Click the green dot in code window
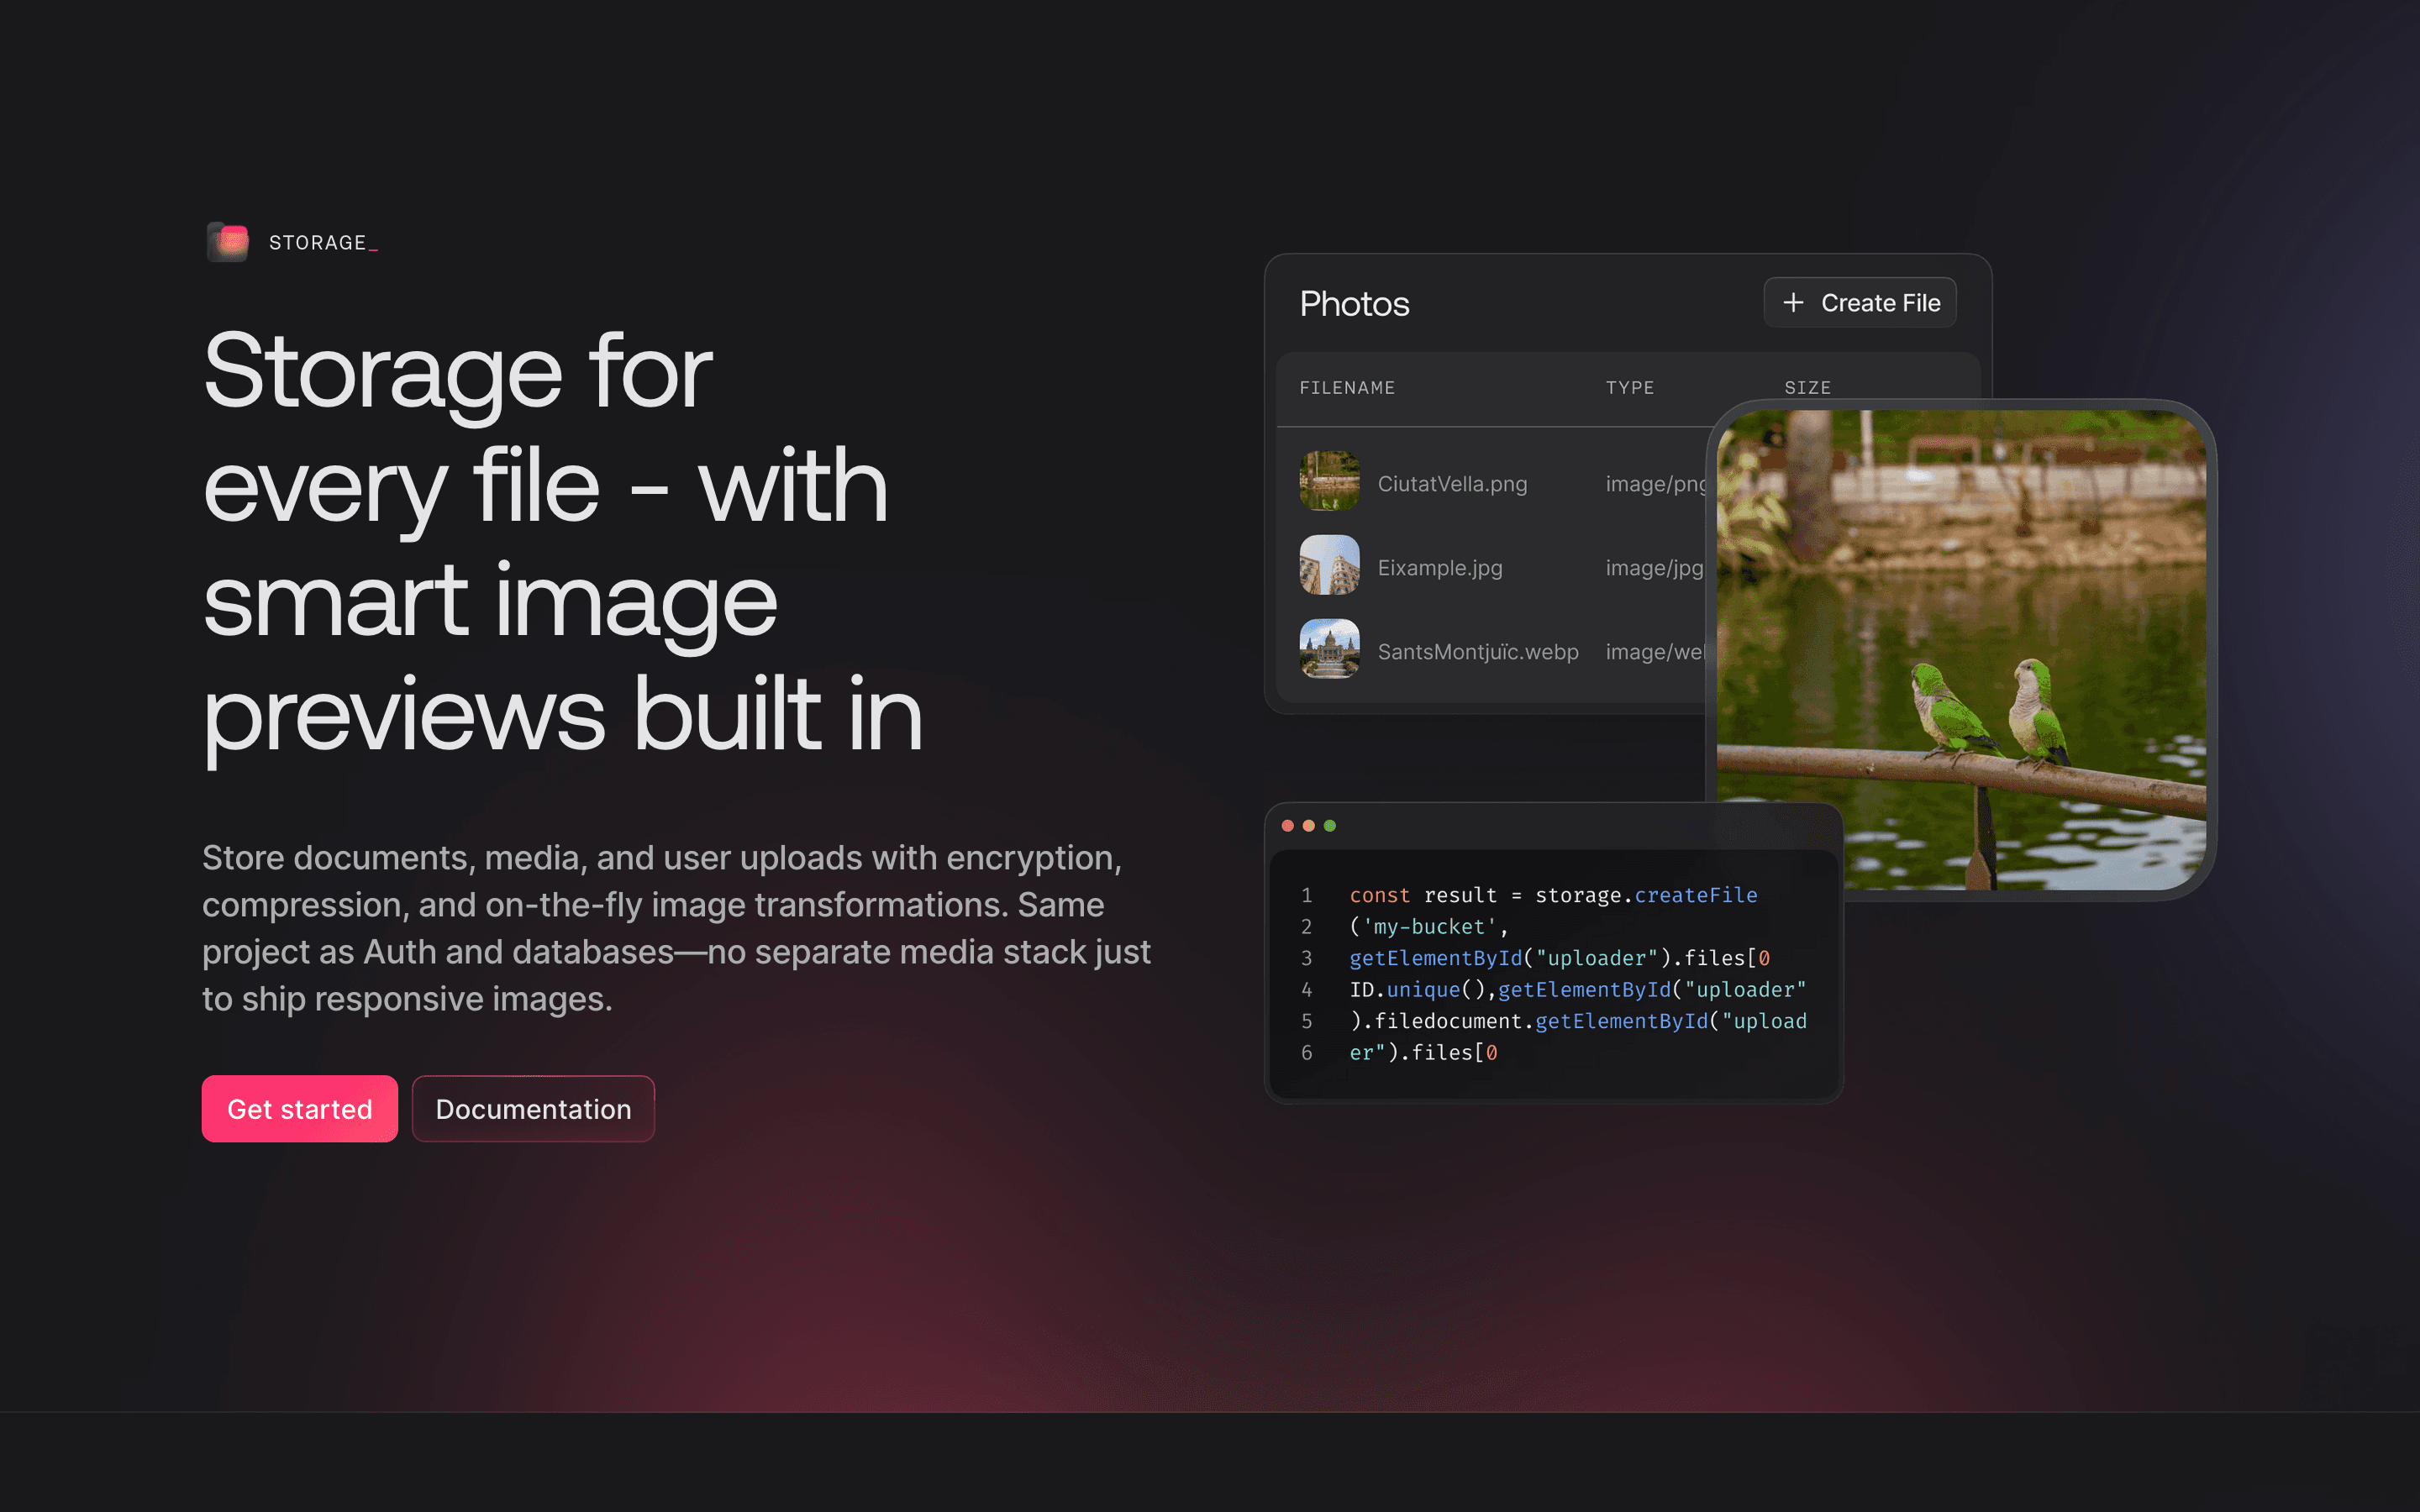This screenshot has width=2420, height=1512. click(x=1330, y=825)
